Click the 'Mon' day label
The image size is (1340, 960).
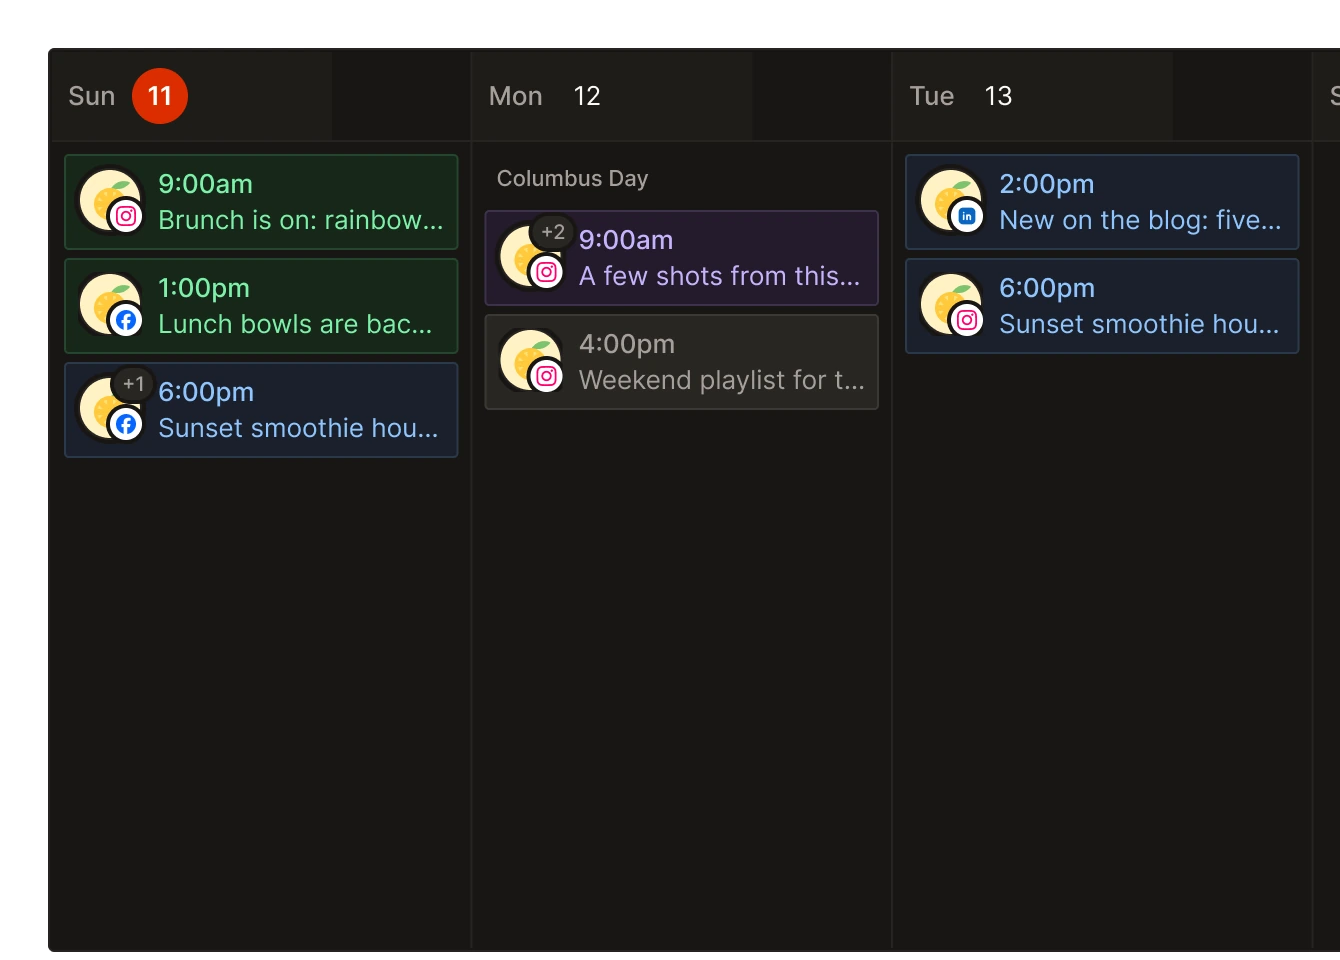pos(516,96)
